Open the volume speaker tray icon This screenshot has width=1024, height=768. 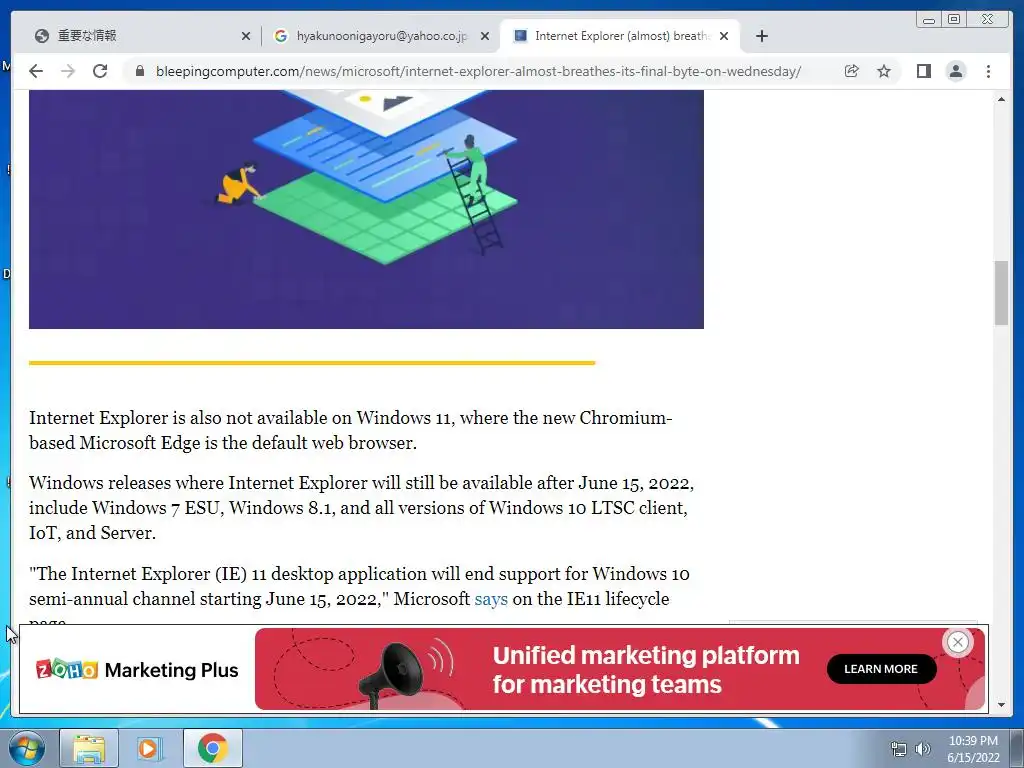click(x=923, y=749)
